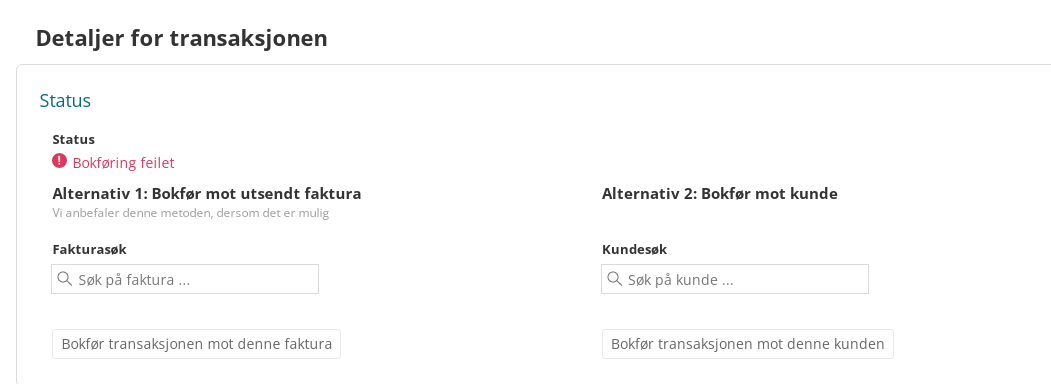Screen dimensions: 1051x384
Task: Select the Alternativ 1 heading
Action: pyautogui.click(x=206, y=194)
